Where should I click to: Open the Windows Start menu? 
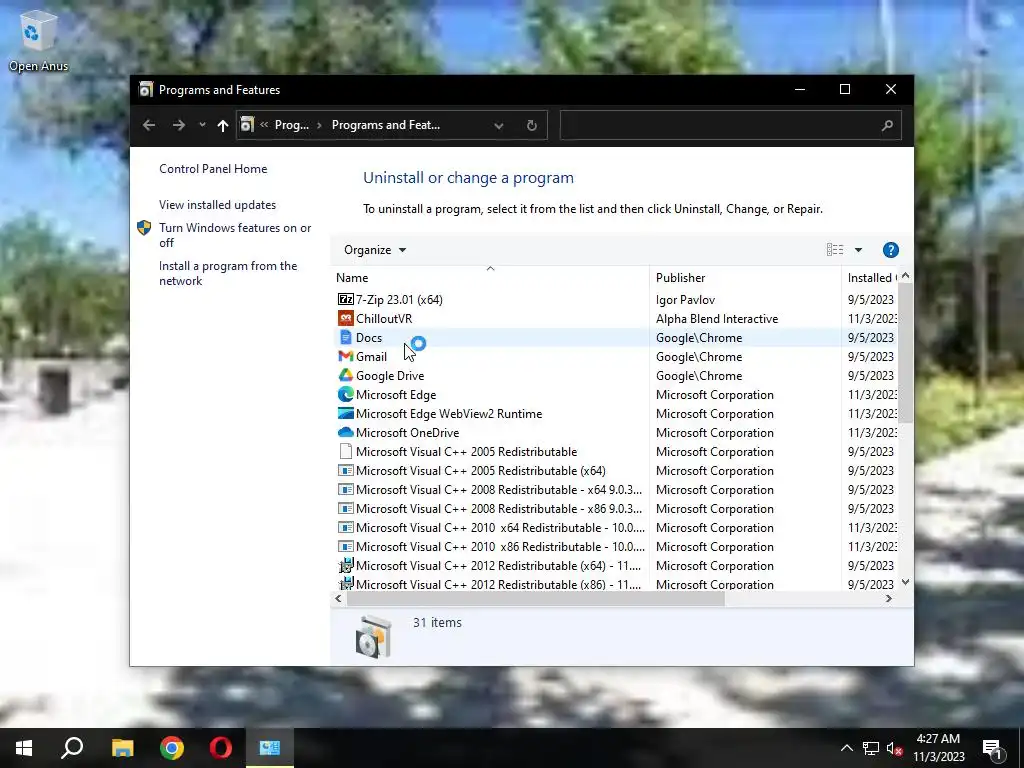point(24,748)
